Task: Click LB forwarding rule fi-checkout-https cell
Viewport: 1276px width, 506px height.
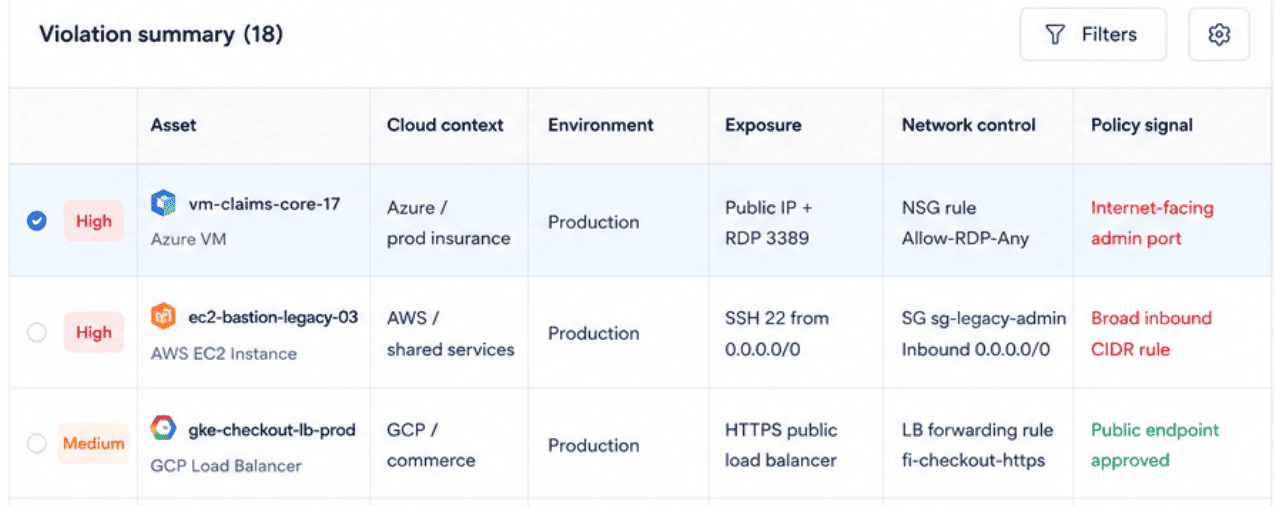Action: point(978,445)
